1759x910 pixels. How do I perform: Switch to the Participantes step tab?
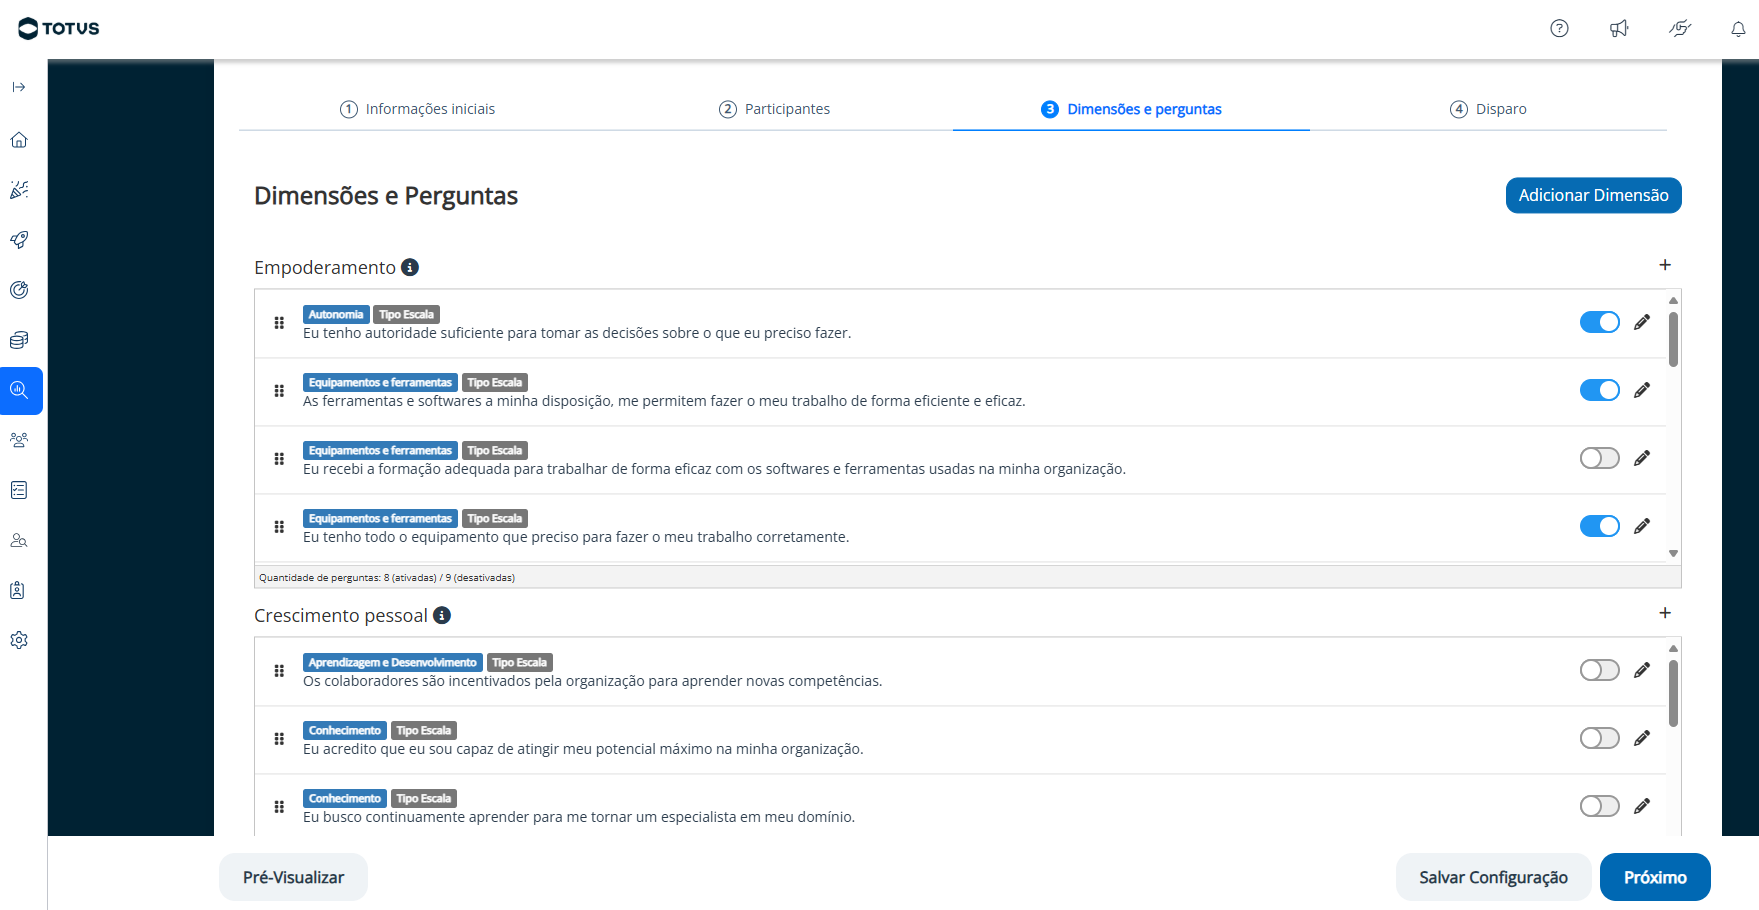(774, 109)
